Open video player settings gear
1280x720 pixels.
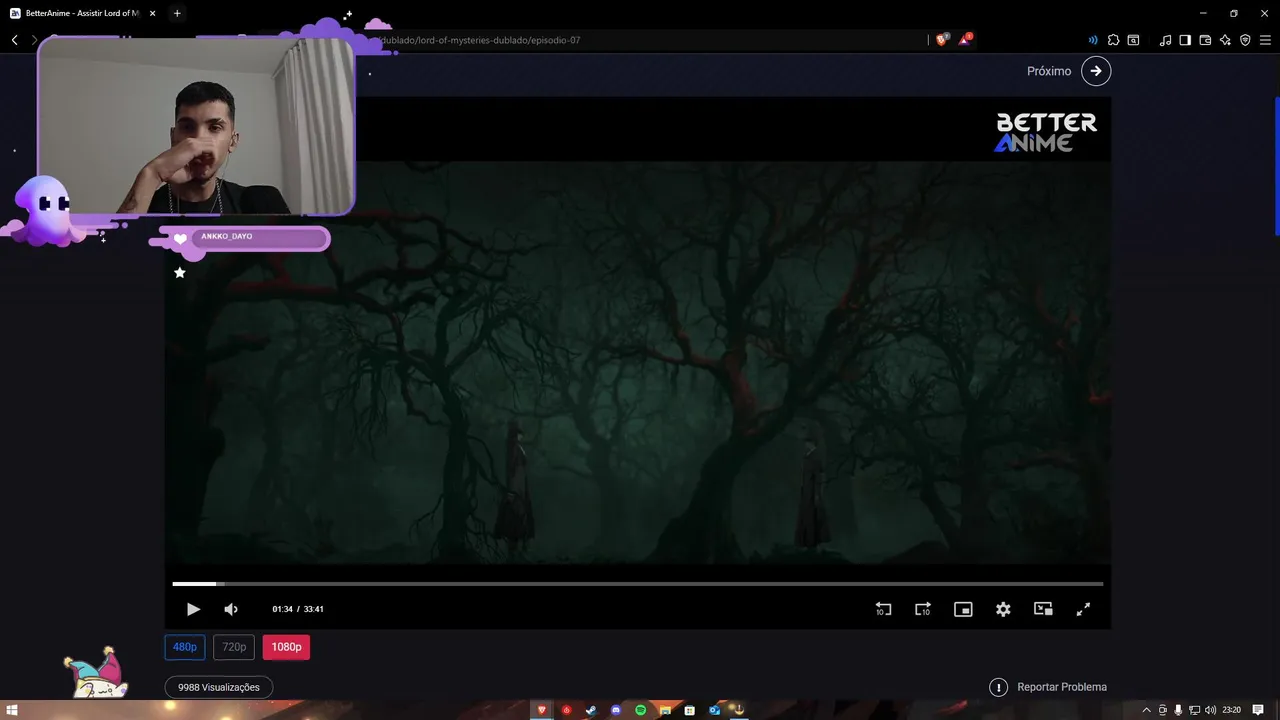point(1003,609)
